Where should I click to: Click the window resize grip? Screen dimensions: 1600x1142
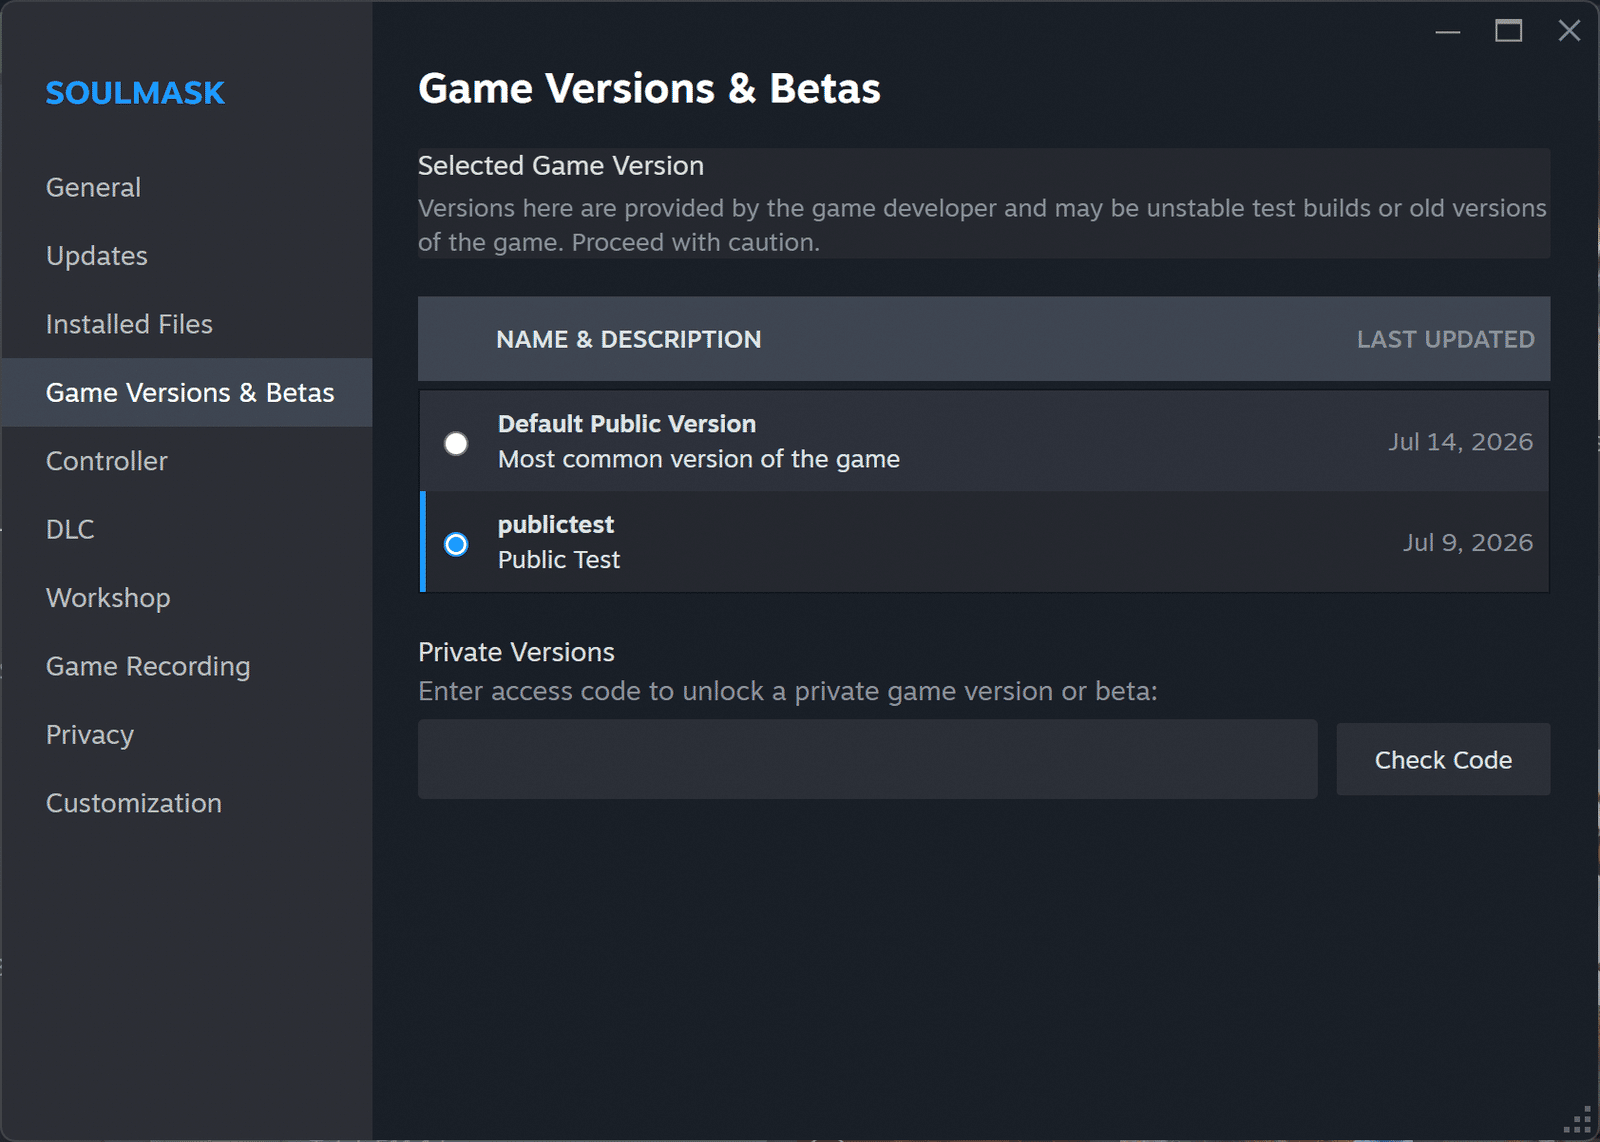click(1577, 1120)
